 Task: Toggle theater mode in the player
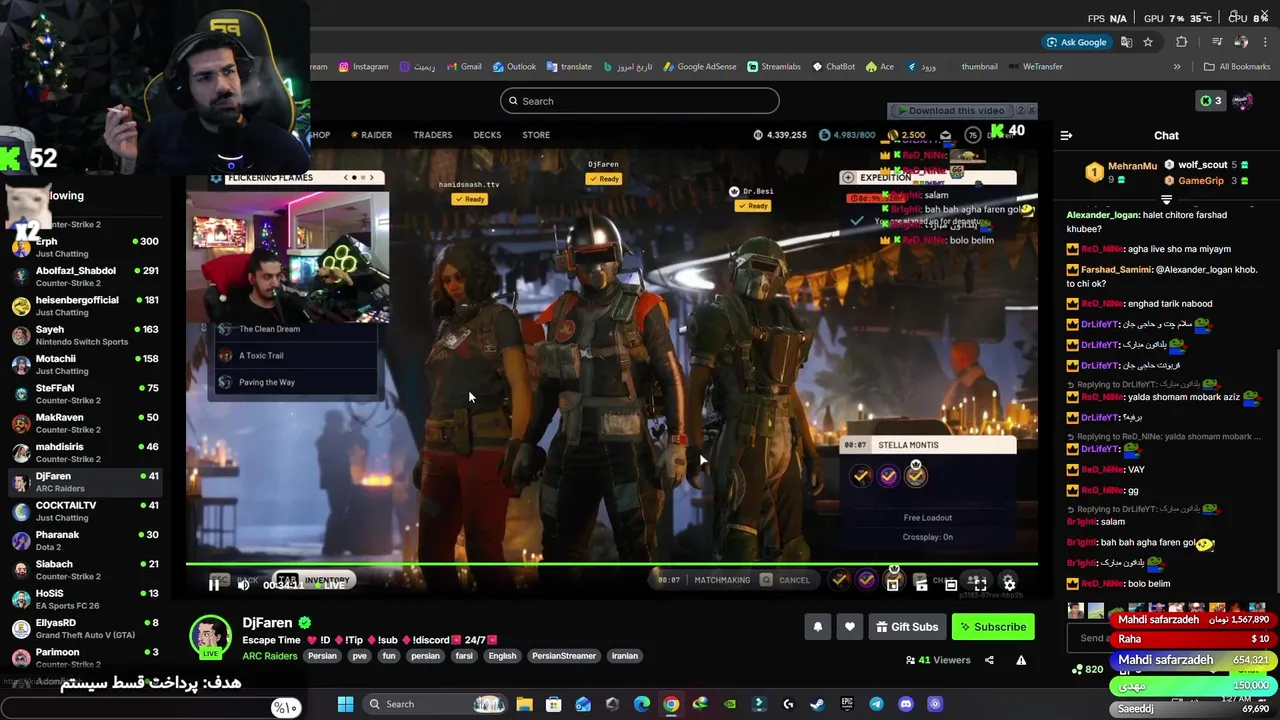951,584
